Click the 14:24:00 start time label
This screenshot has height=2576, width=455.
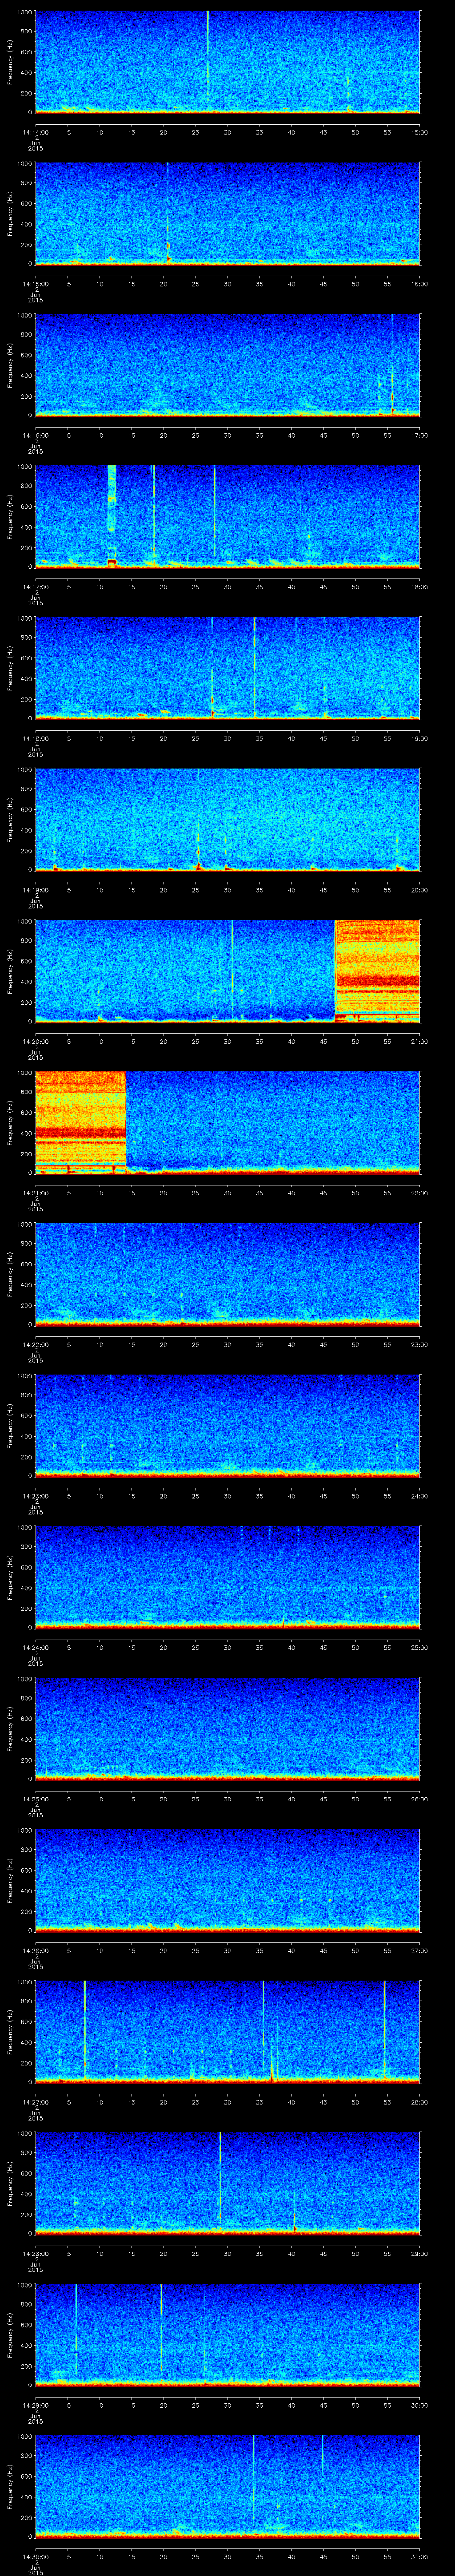35,1647
